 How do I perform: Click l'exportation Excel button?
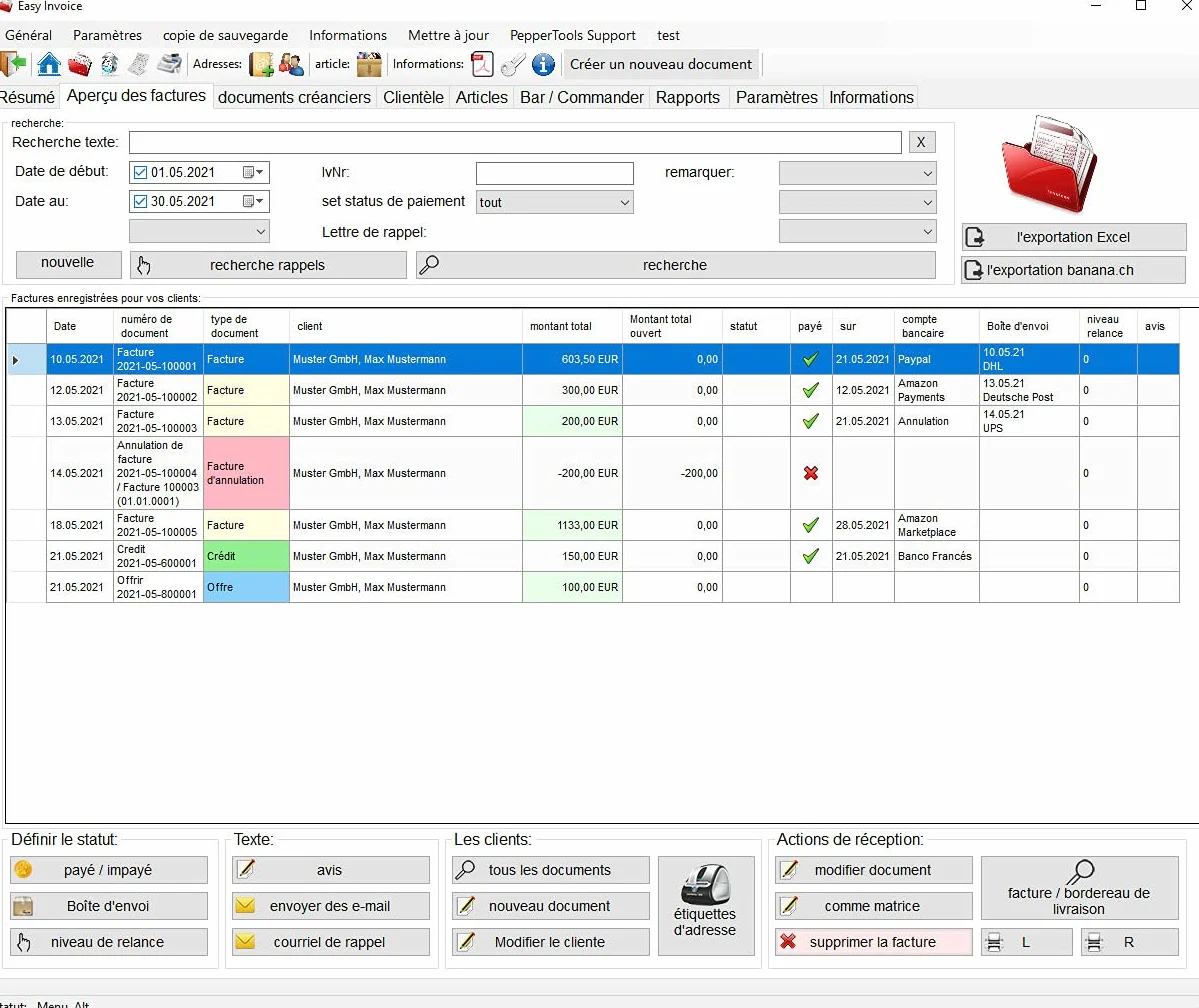pyautogui.click(x=1073, y=237)
